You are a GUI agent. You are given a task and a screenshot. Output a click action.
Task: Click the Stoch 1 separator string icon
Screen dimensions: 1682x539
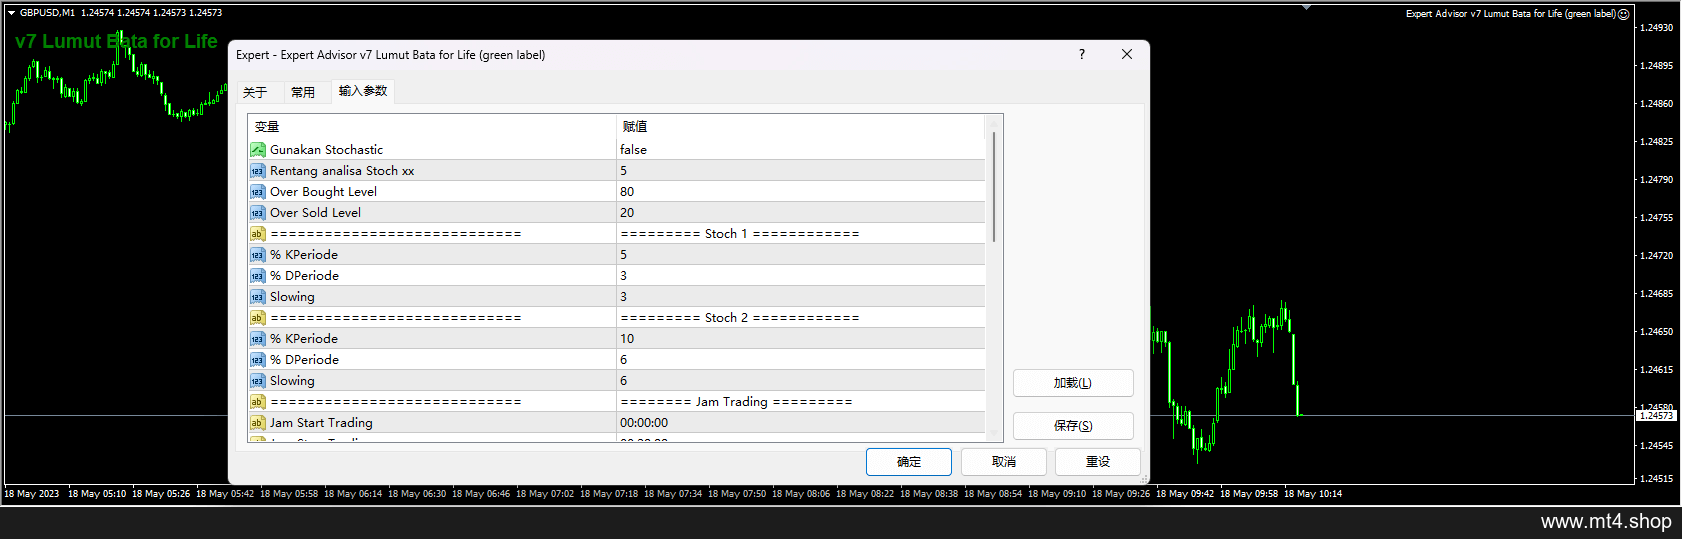pyautogui.click(x=258, y=234)
